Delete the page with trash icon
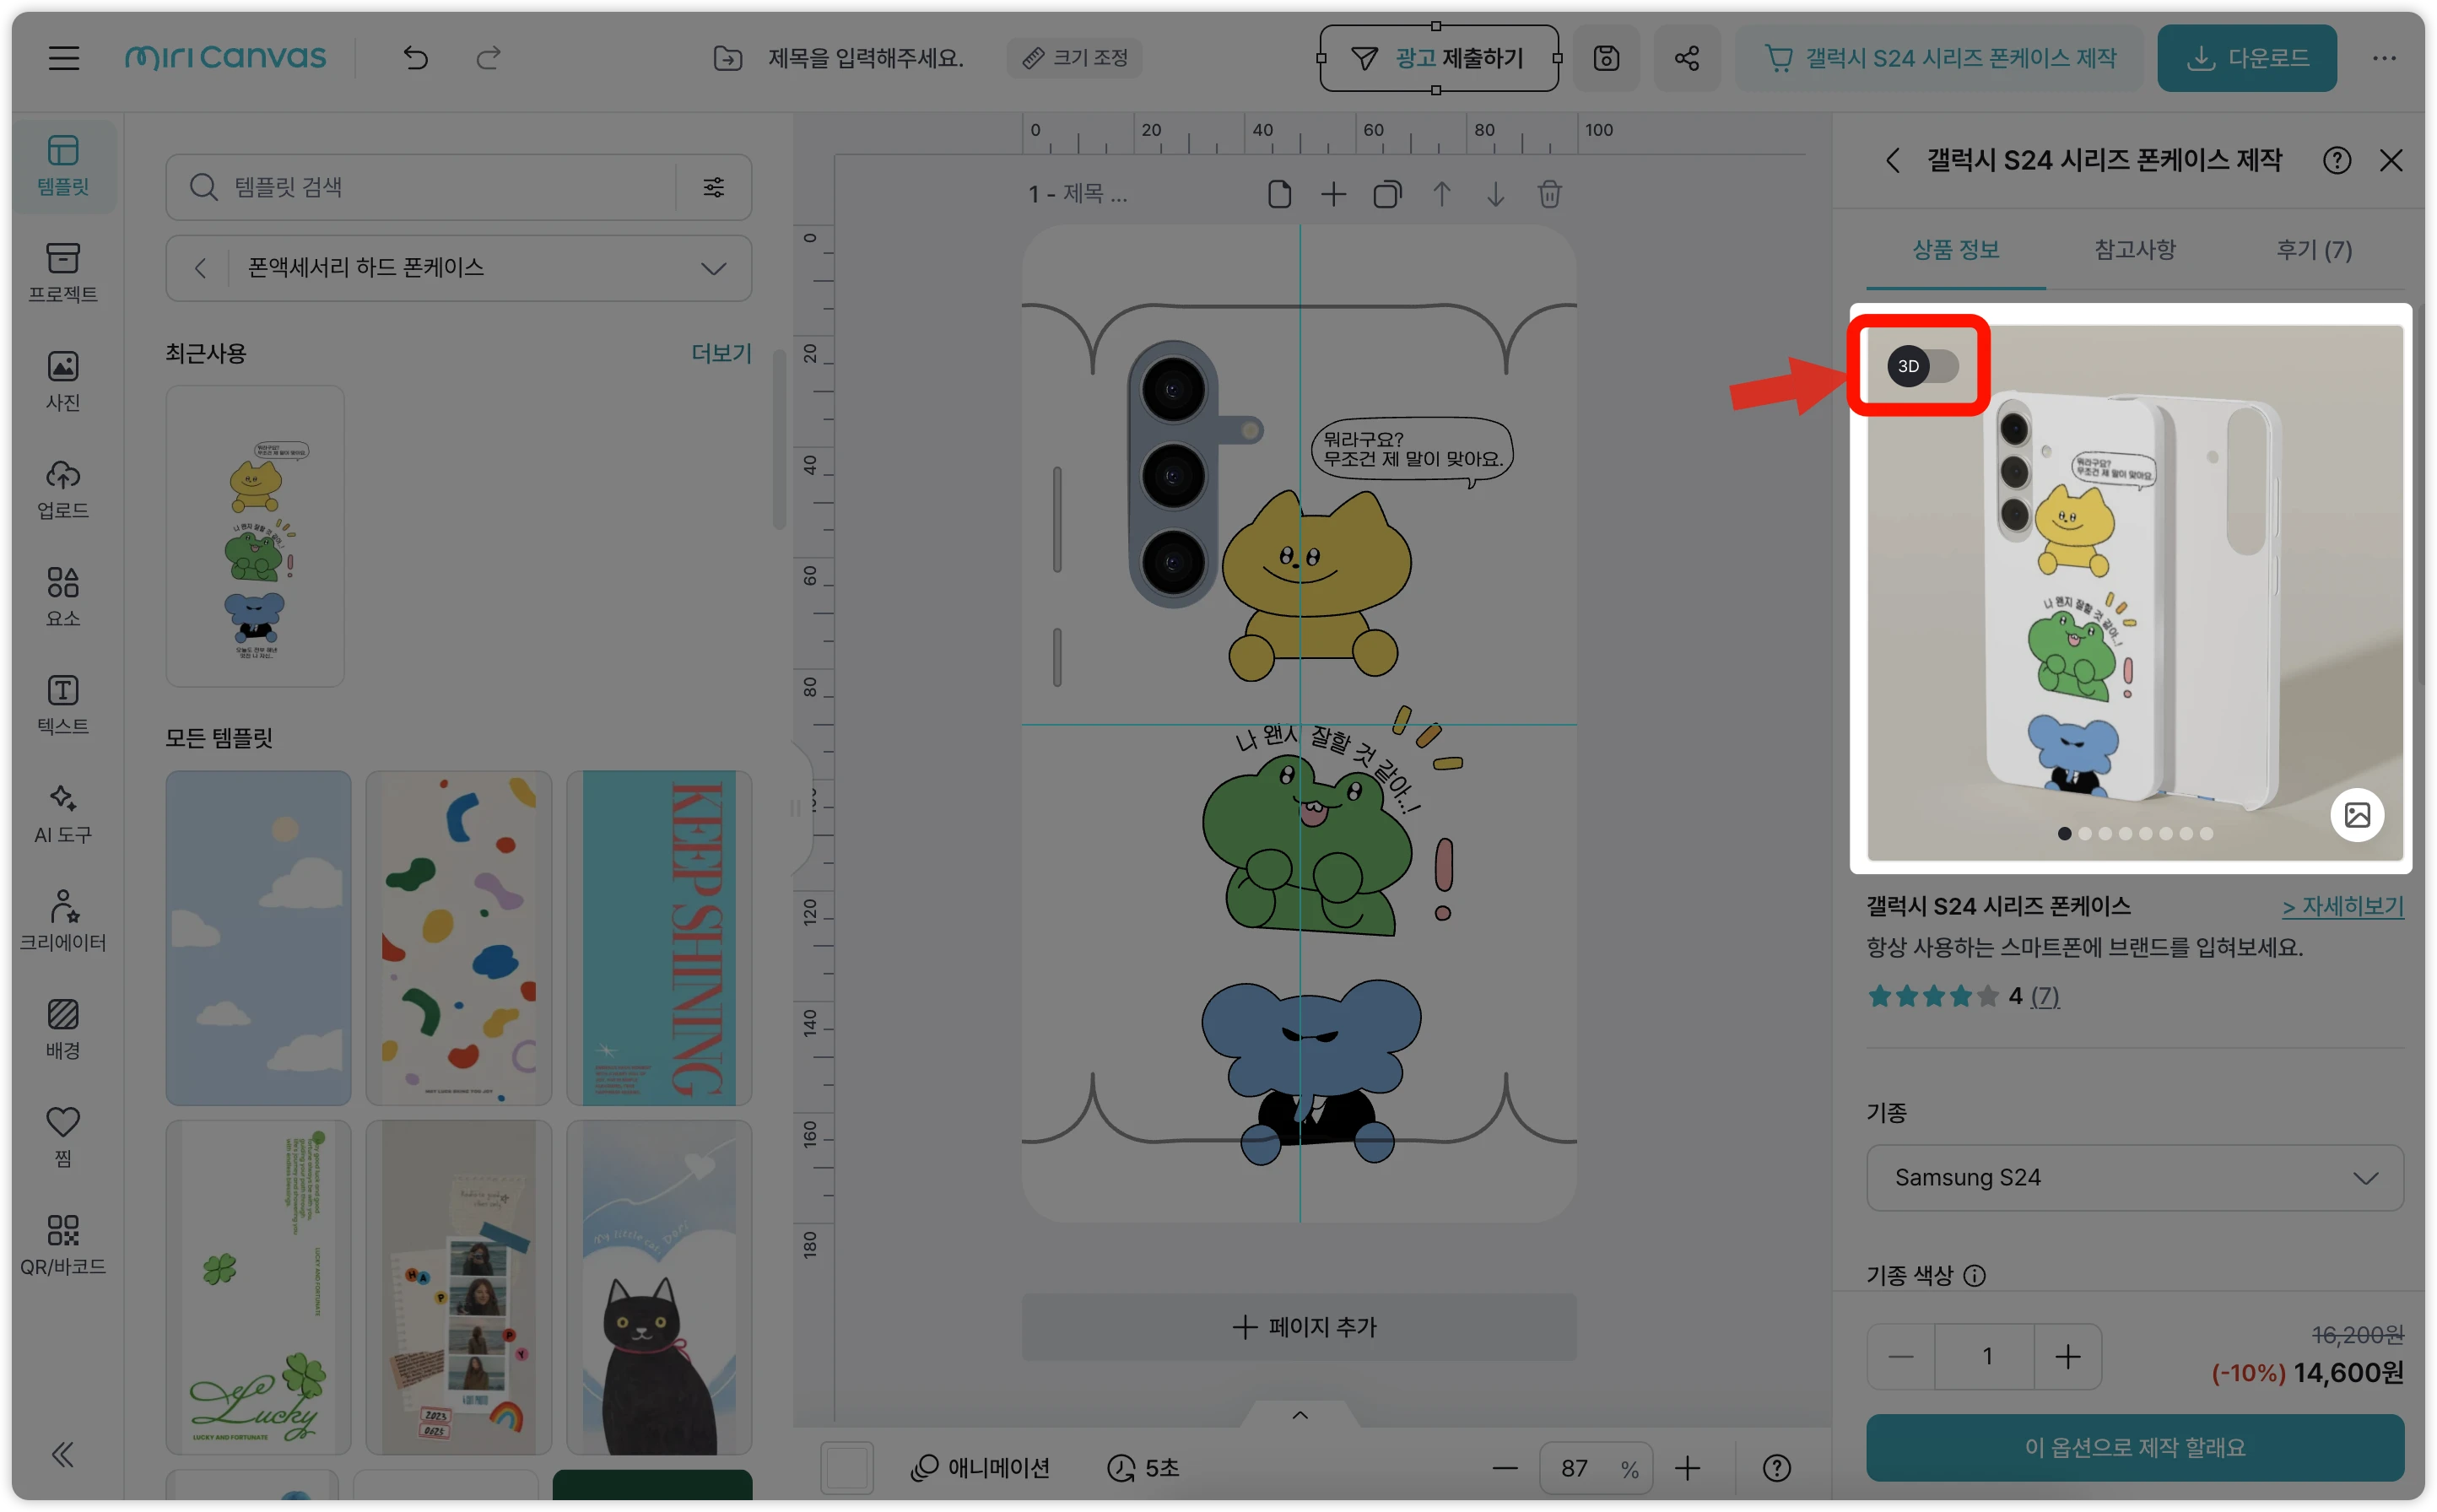This screenshot has width=2437, height=1512. pos(1549,194)
